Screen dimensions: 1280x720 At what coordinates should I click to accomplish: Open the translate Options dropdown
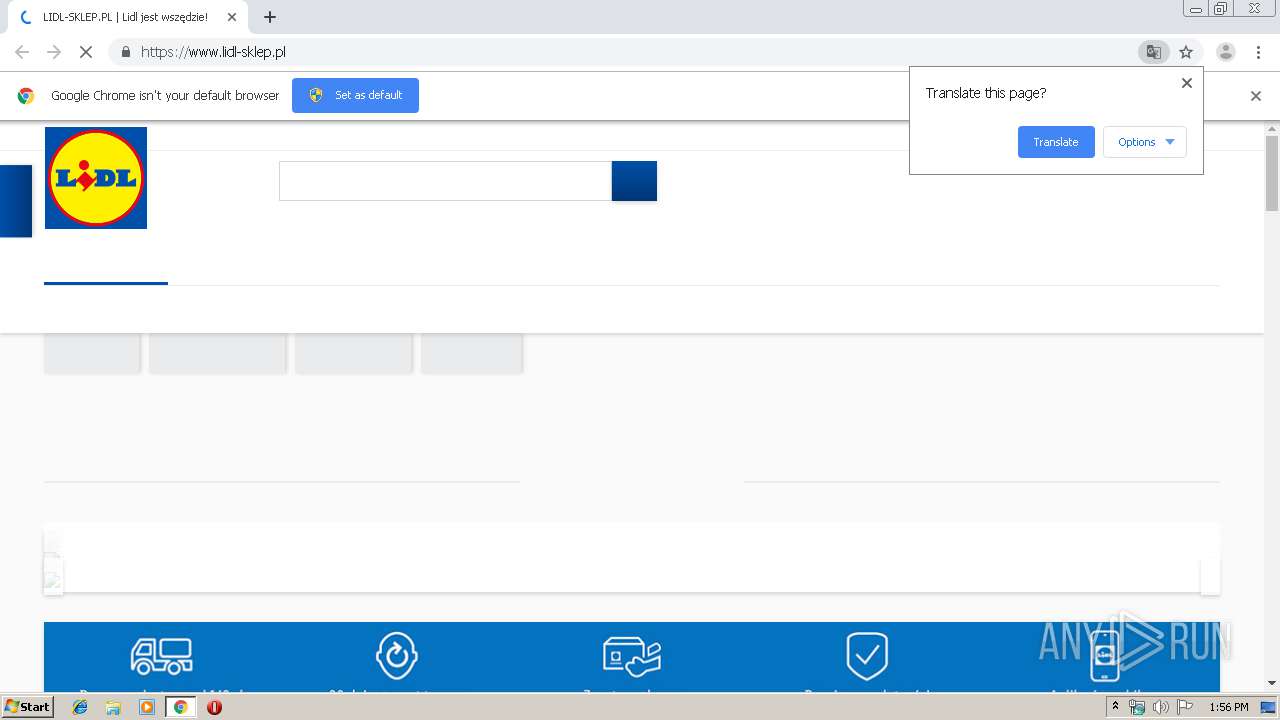click(1145, 142)
